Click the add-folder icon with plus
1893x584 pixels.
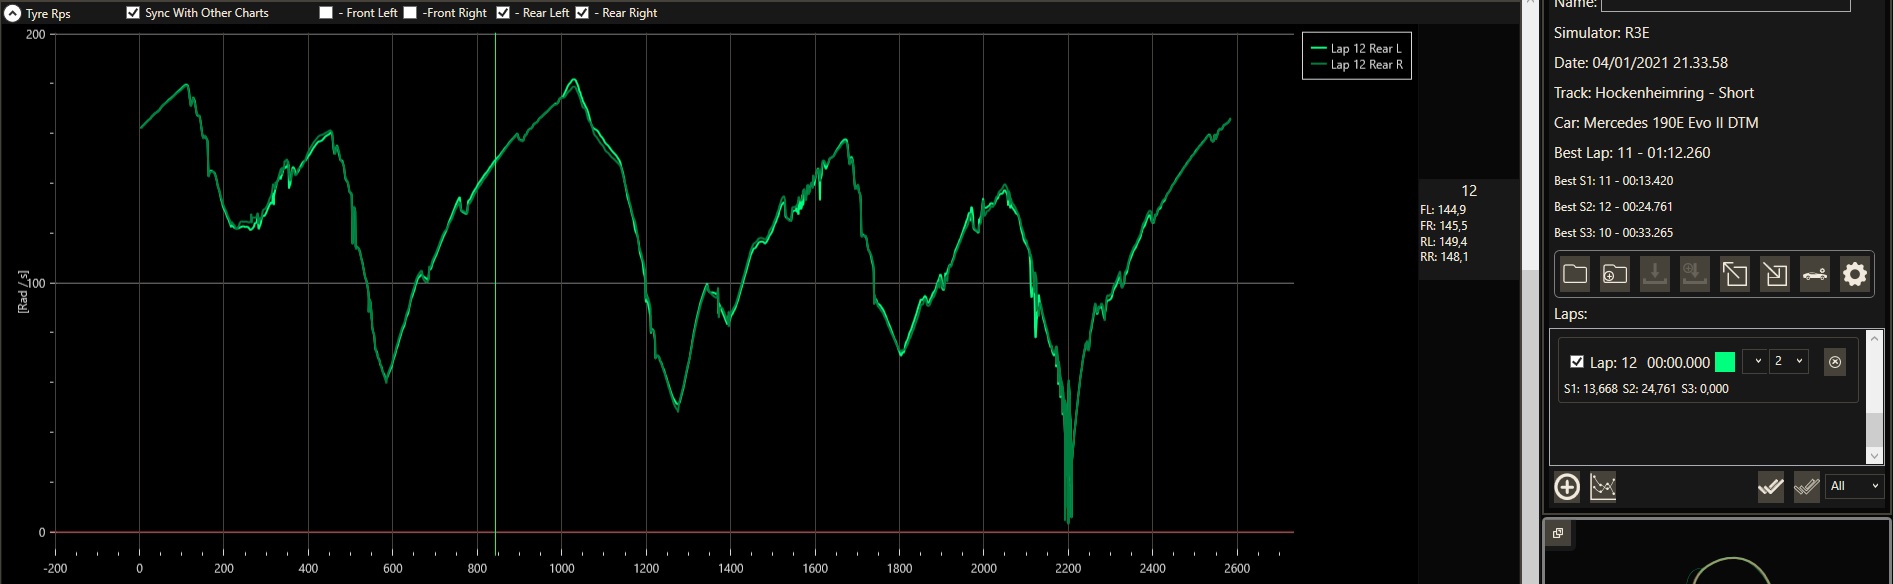[x=1615, y=274]
